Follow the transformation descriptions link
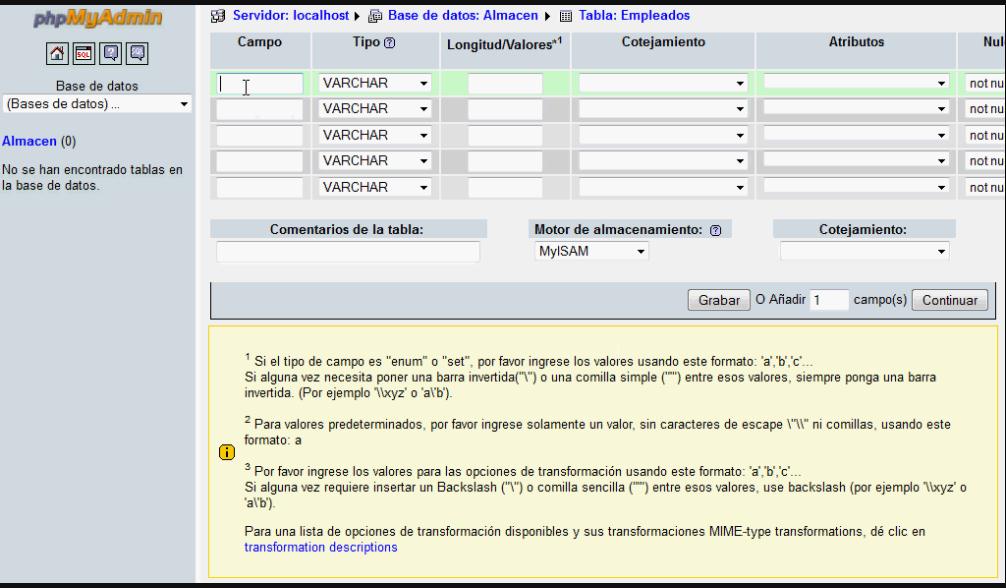The width and height of the screenshot is (1006, 588). click(x=320, y=547)
